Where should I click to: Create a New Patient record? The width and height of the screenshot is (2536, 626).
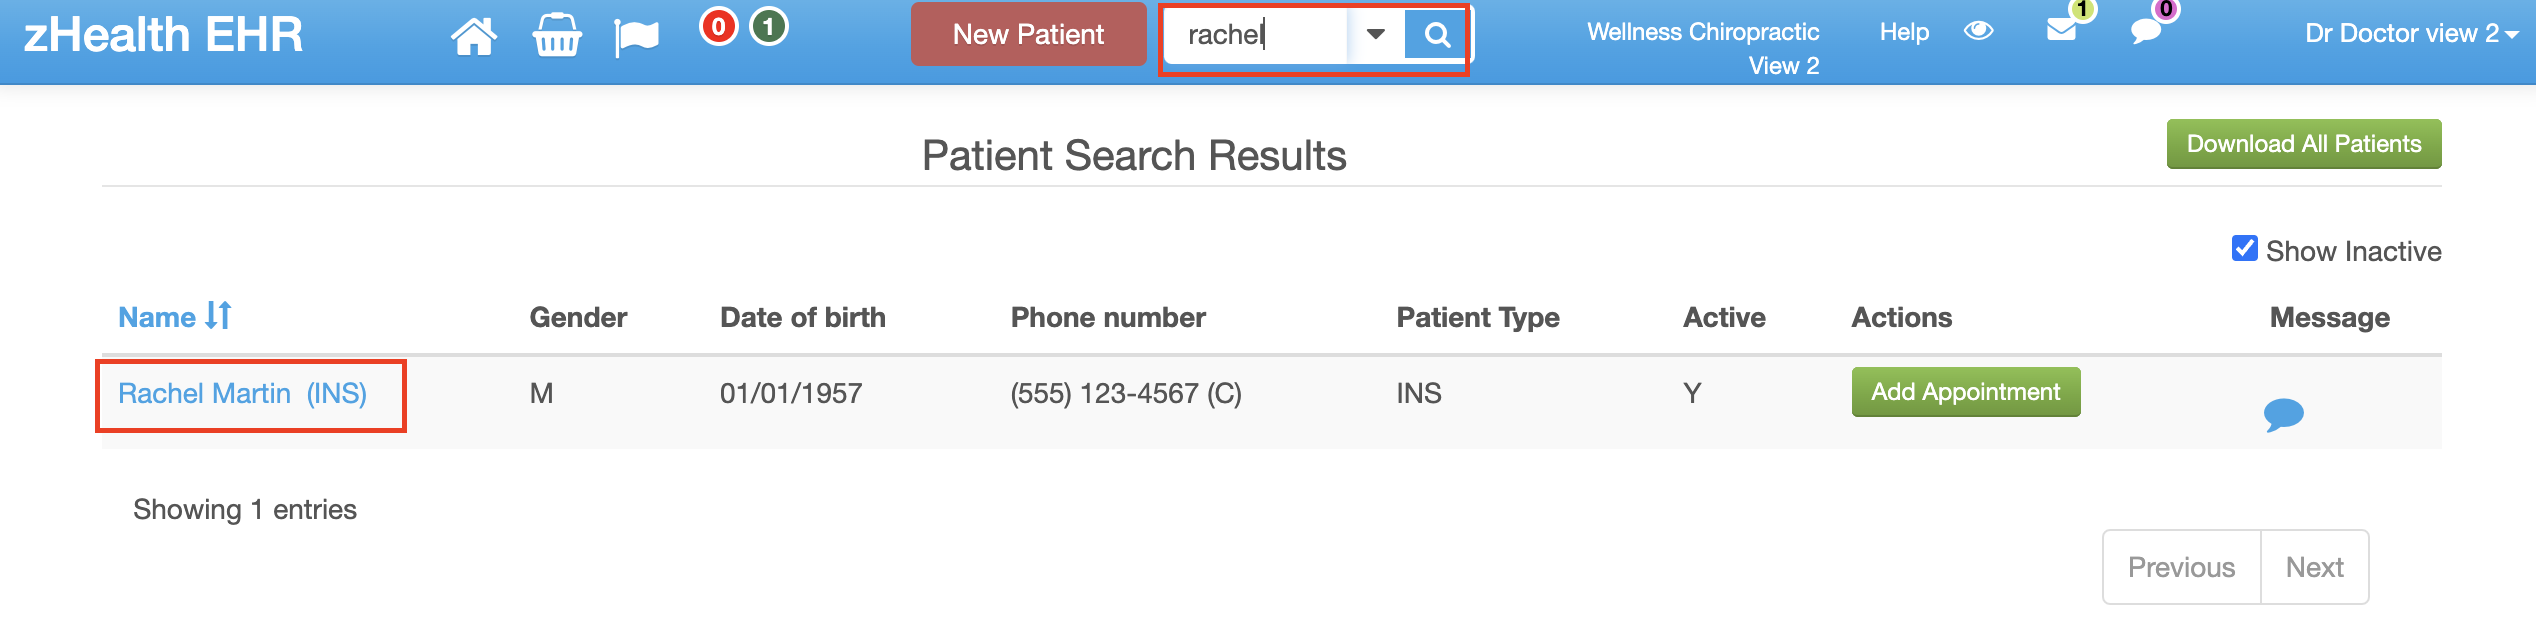pyautogui.click(x=1028, y=35)
